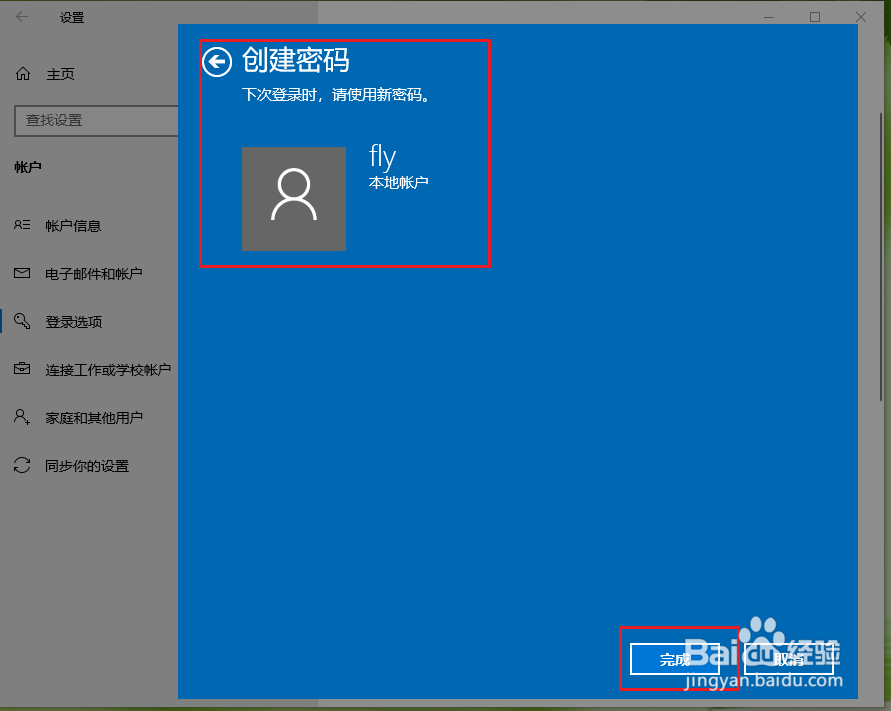Click the back arrow at top-left of Settings
The width and height of the screenshot is (891, 711).
(x=20, y=16)
